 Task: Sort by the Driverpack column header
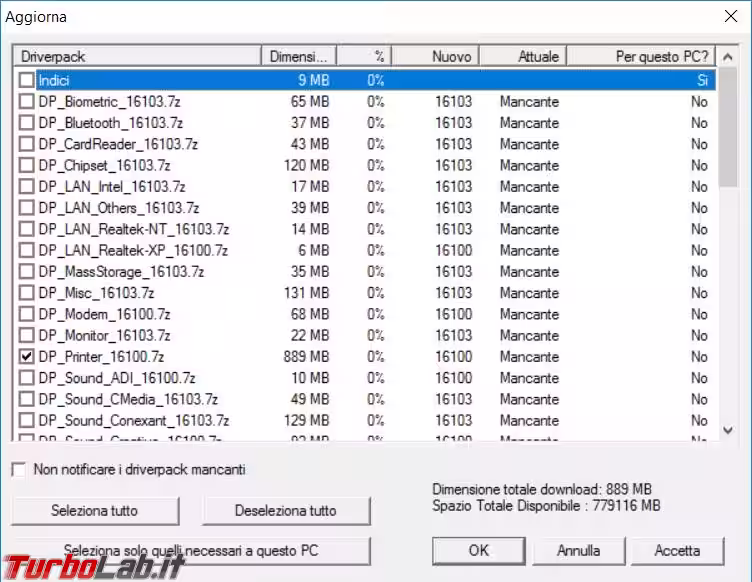(136, 57)
